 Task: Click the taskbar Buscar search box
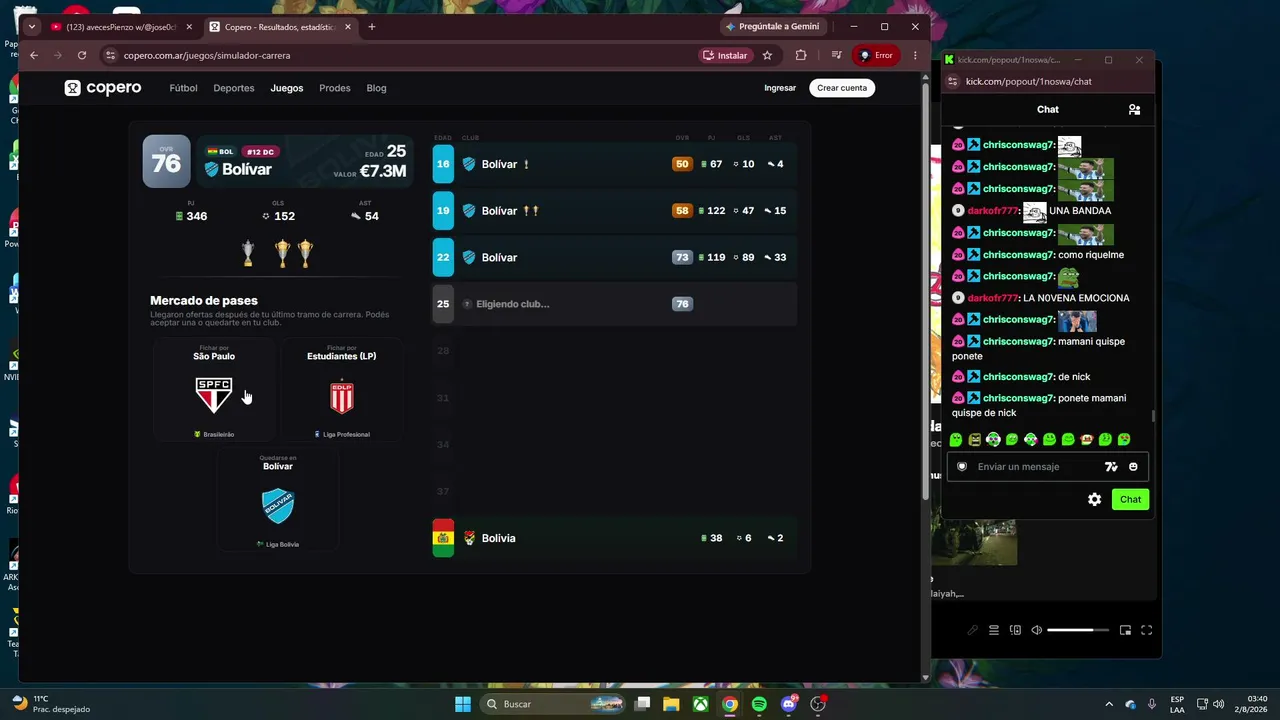pos(554,704)
